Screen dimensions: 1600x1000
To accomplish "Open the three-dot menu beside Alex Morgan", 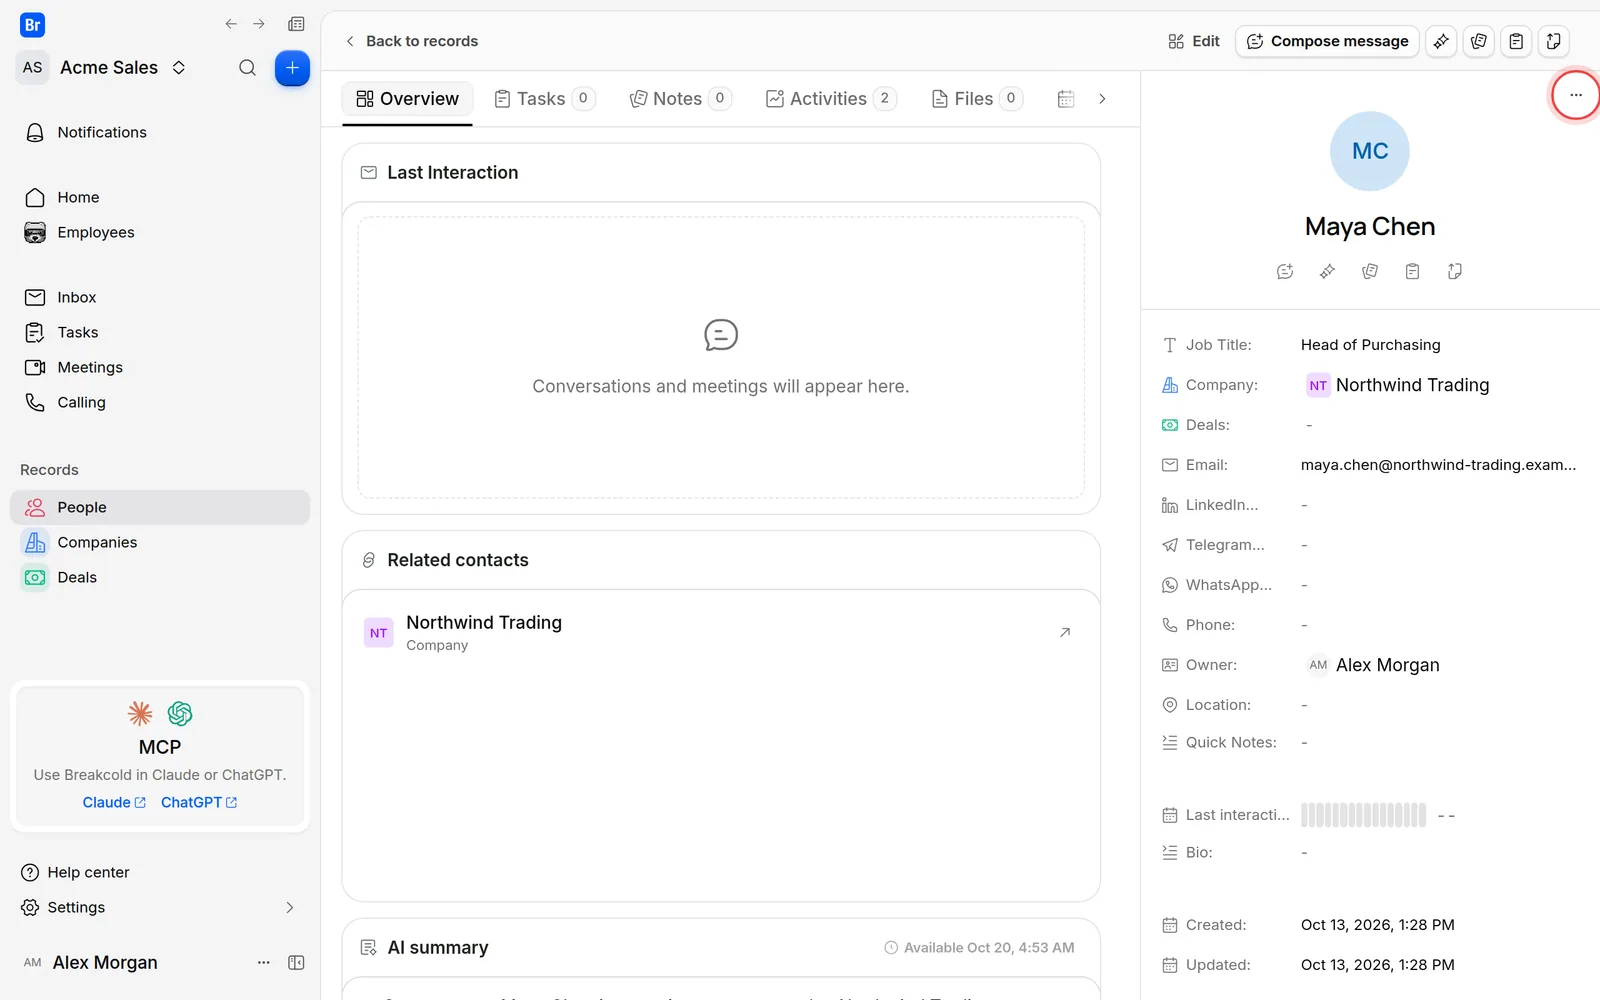I will pyautogui.click(x=264, y=962).
